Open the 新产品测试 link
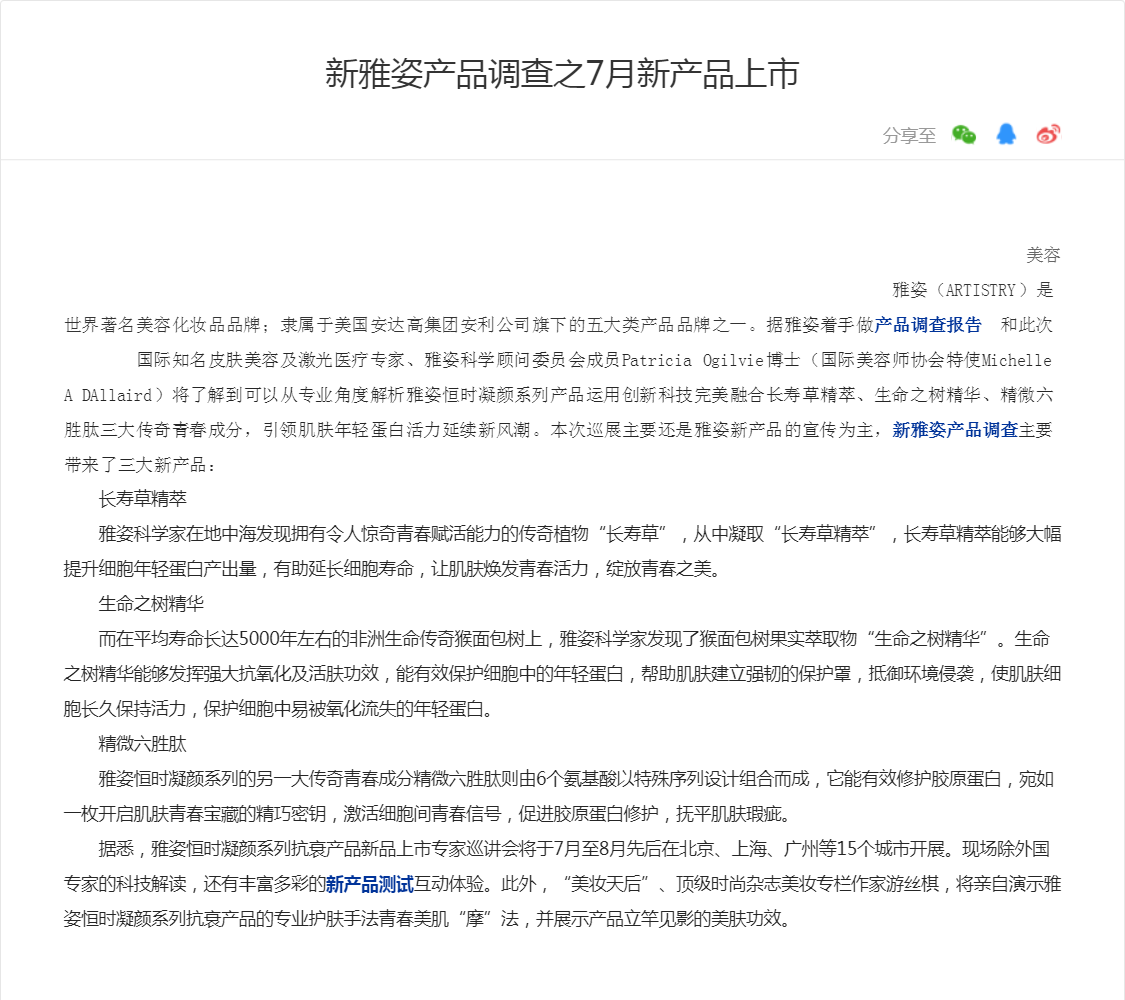This screenshot has height=1000, width=1125. 369,885
